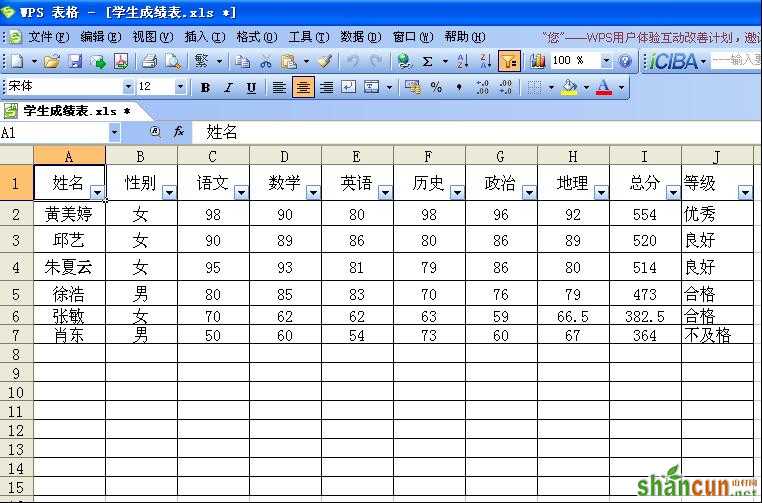Cut the selection with the scissors icon
This screenshot has width=762, height=503.
click(x=265, y=61)
